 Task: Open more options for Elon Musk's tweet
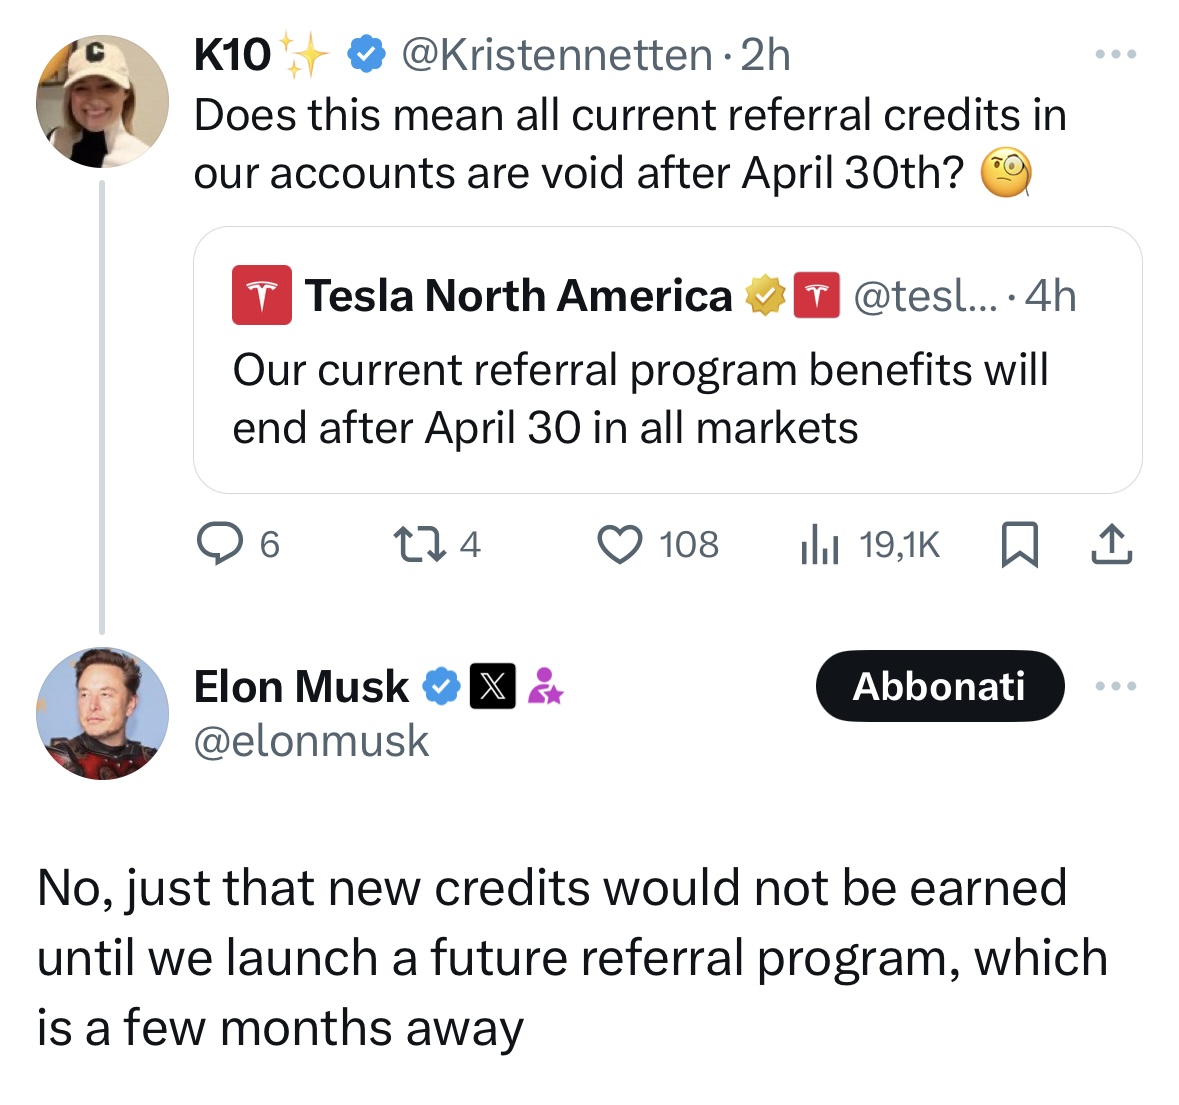(1116, 686)
